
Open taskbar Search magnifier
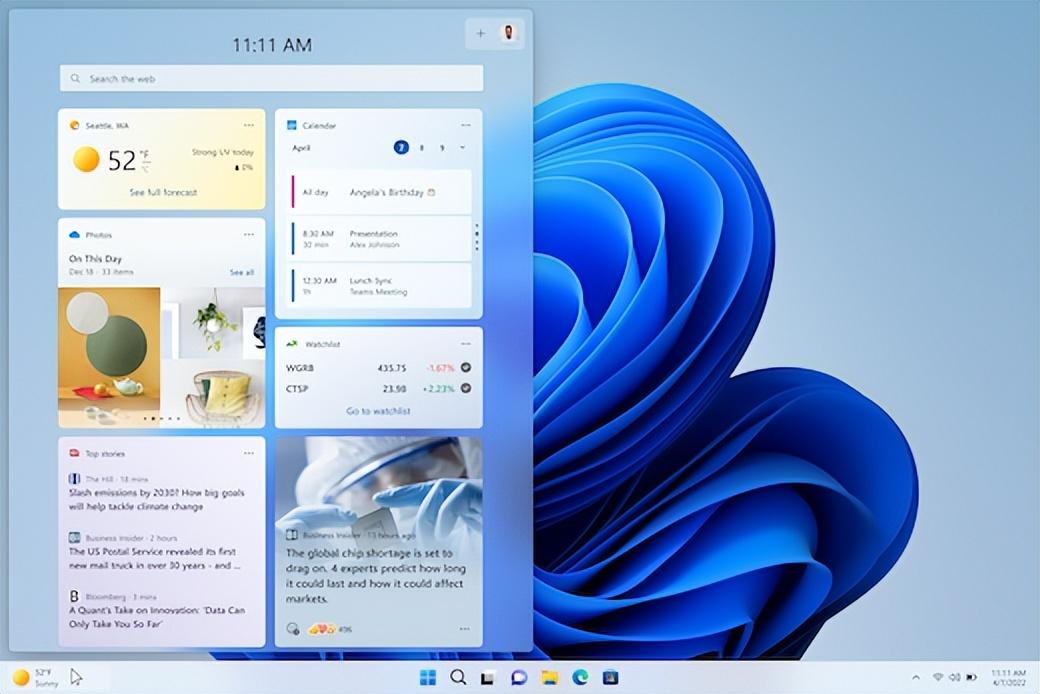(458, 677)
